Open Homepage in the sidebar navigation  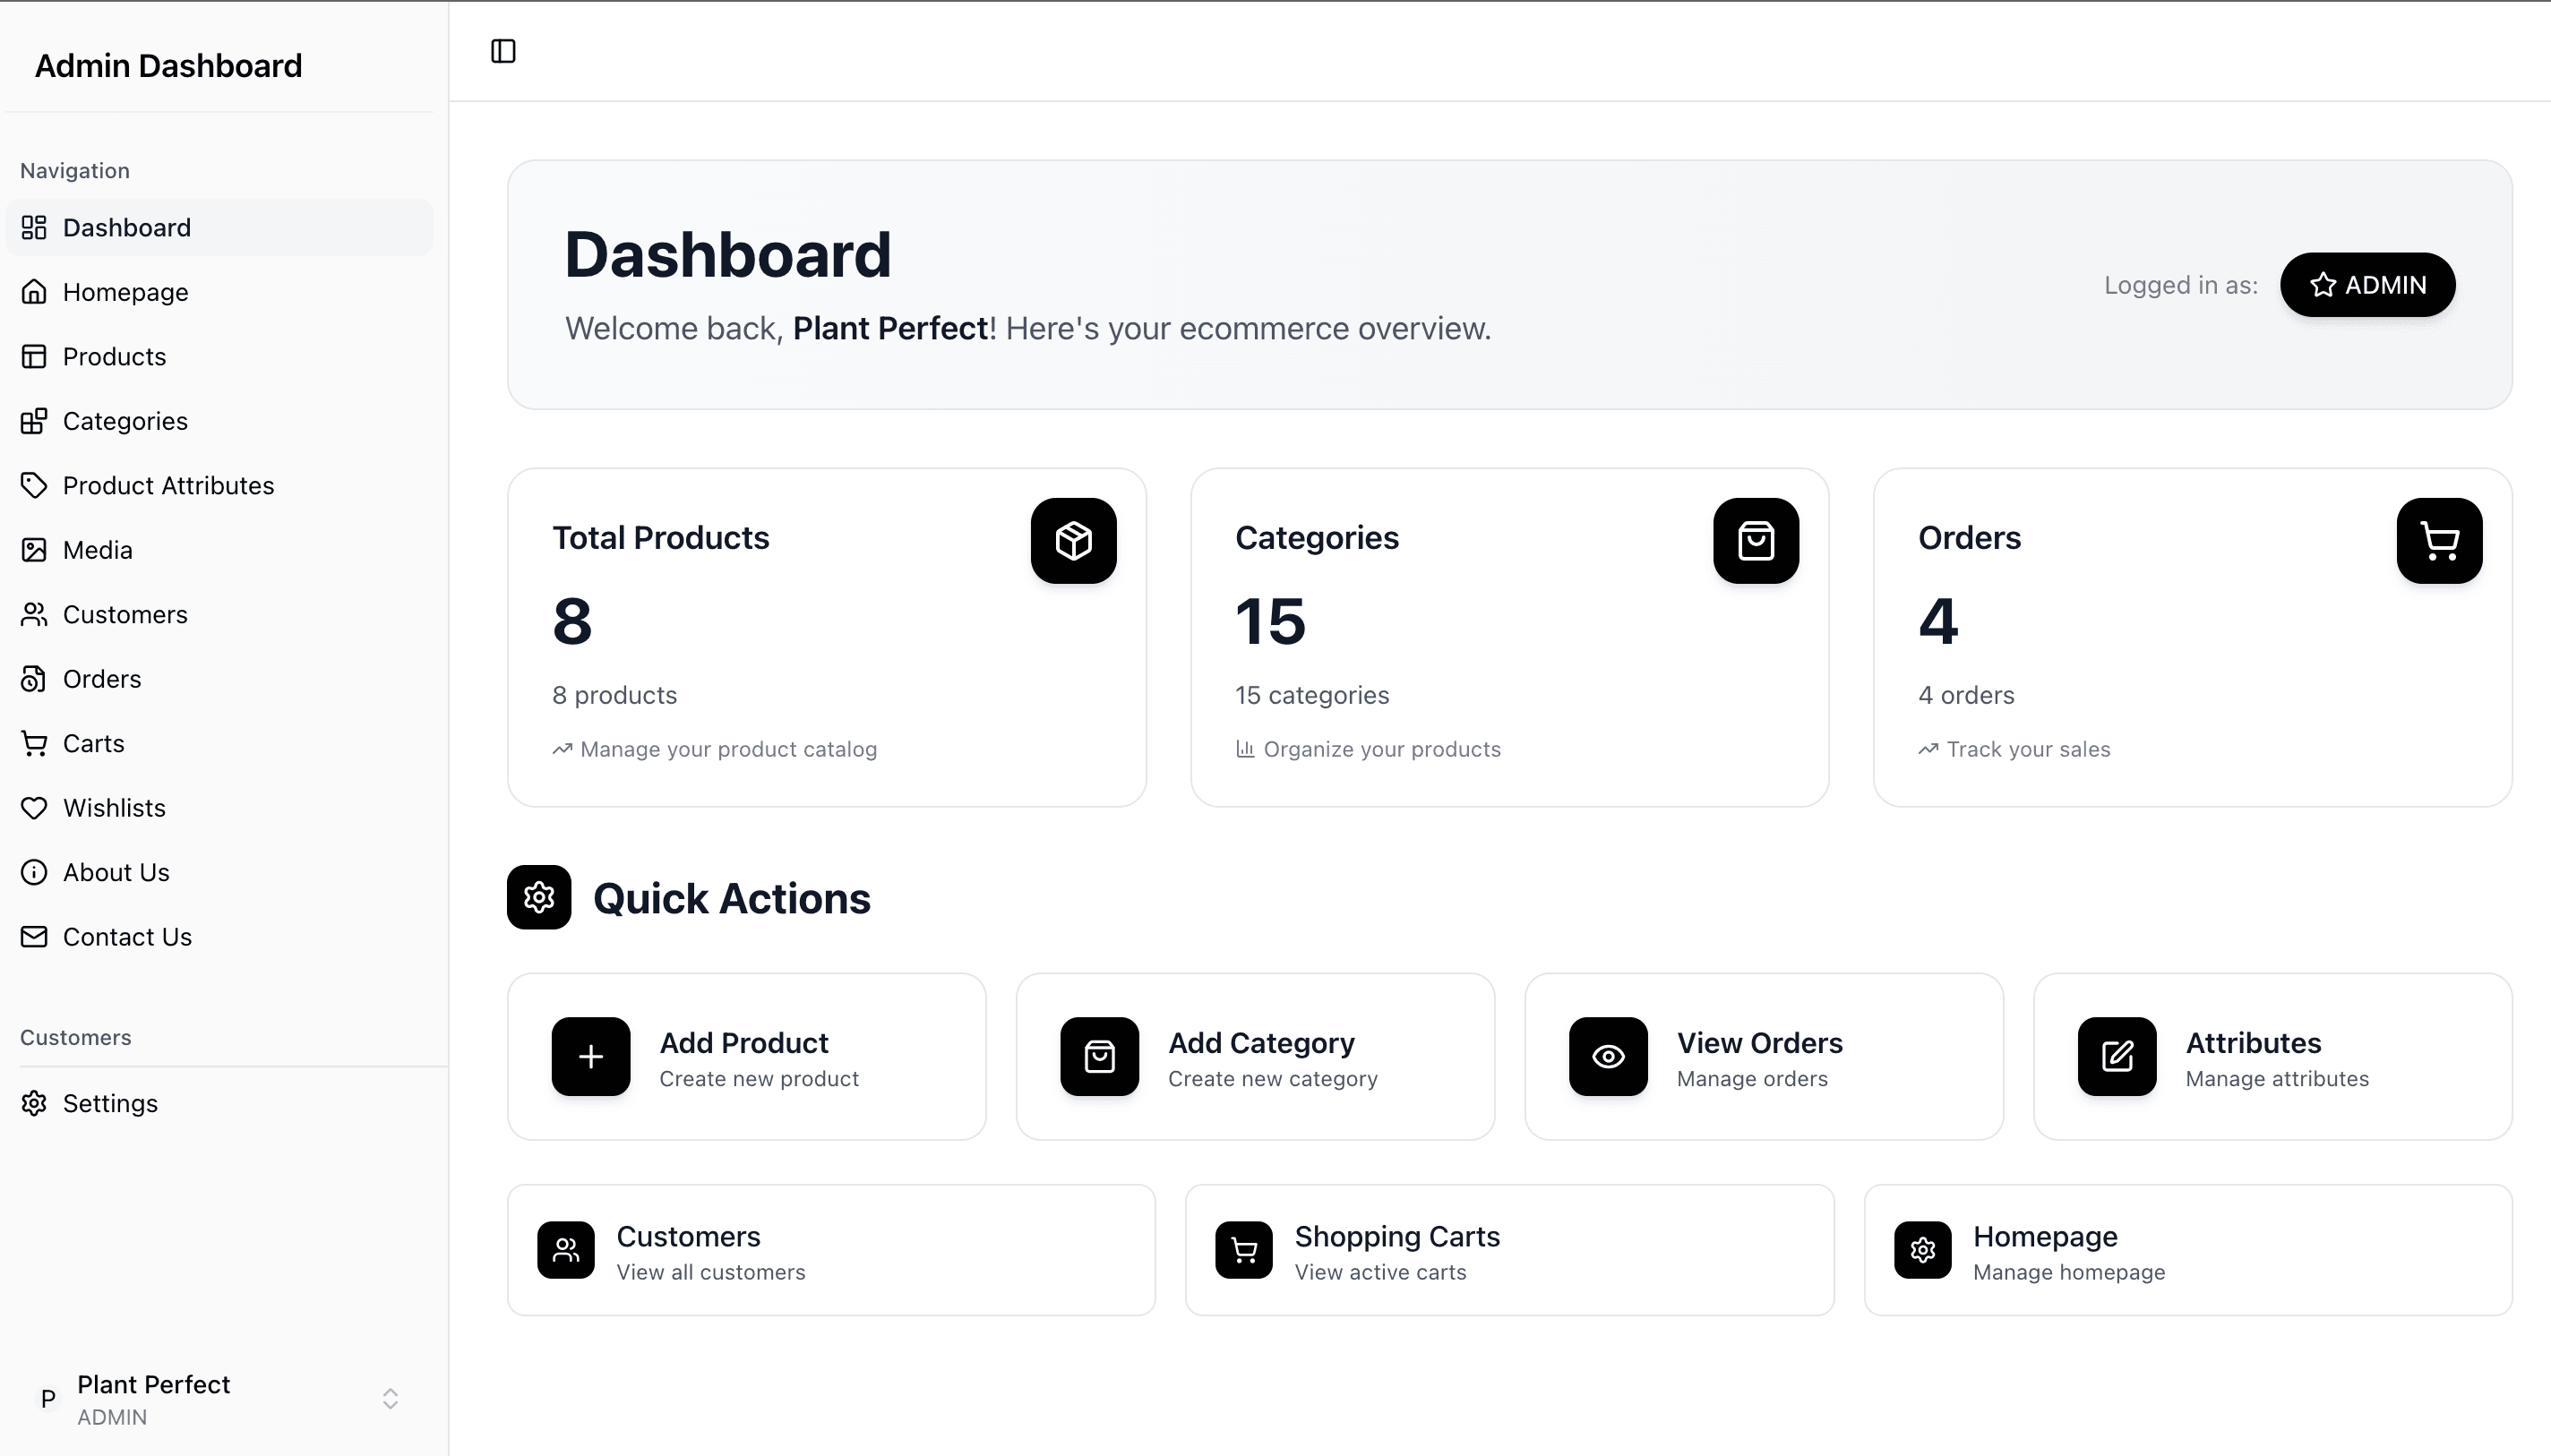[x=220, y=292]
